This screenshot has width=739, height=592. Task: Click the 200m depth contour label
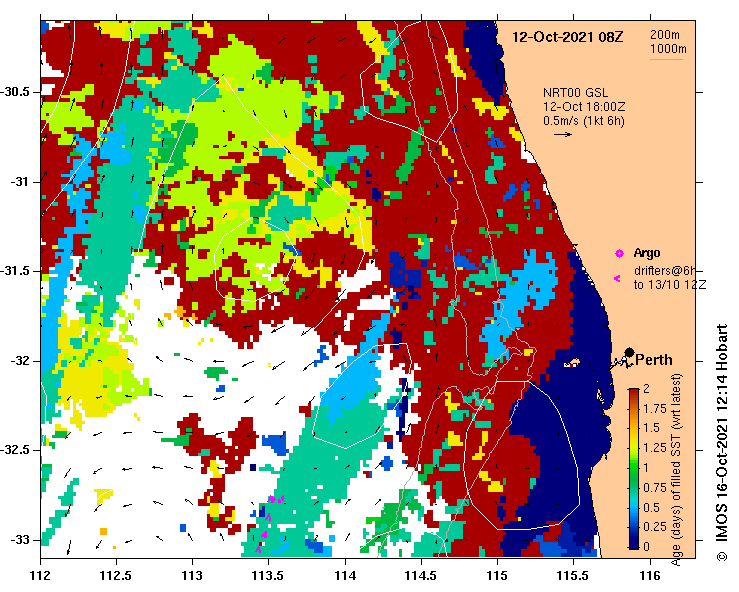coord(665,34)
